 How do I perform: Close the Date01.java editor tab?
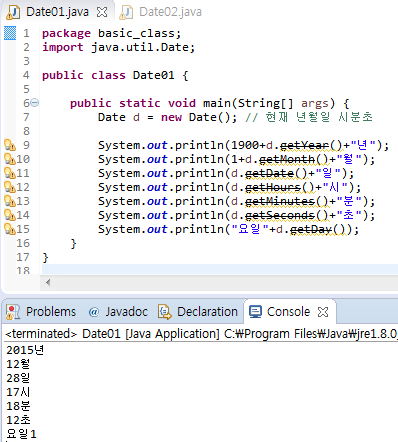(102, 12)
